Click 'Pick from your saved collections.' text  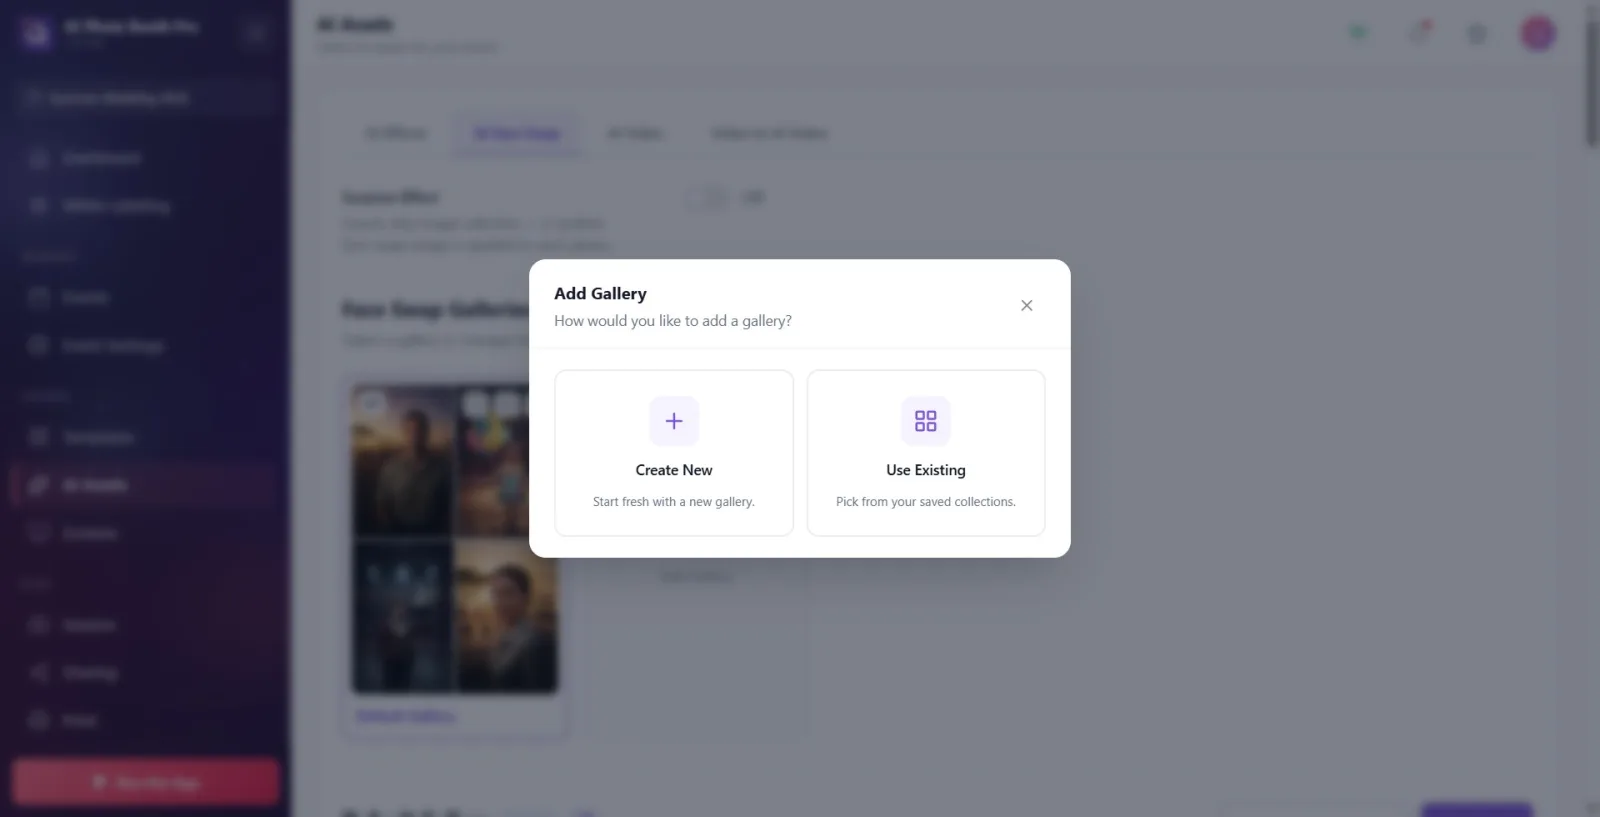926,502
